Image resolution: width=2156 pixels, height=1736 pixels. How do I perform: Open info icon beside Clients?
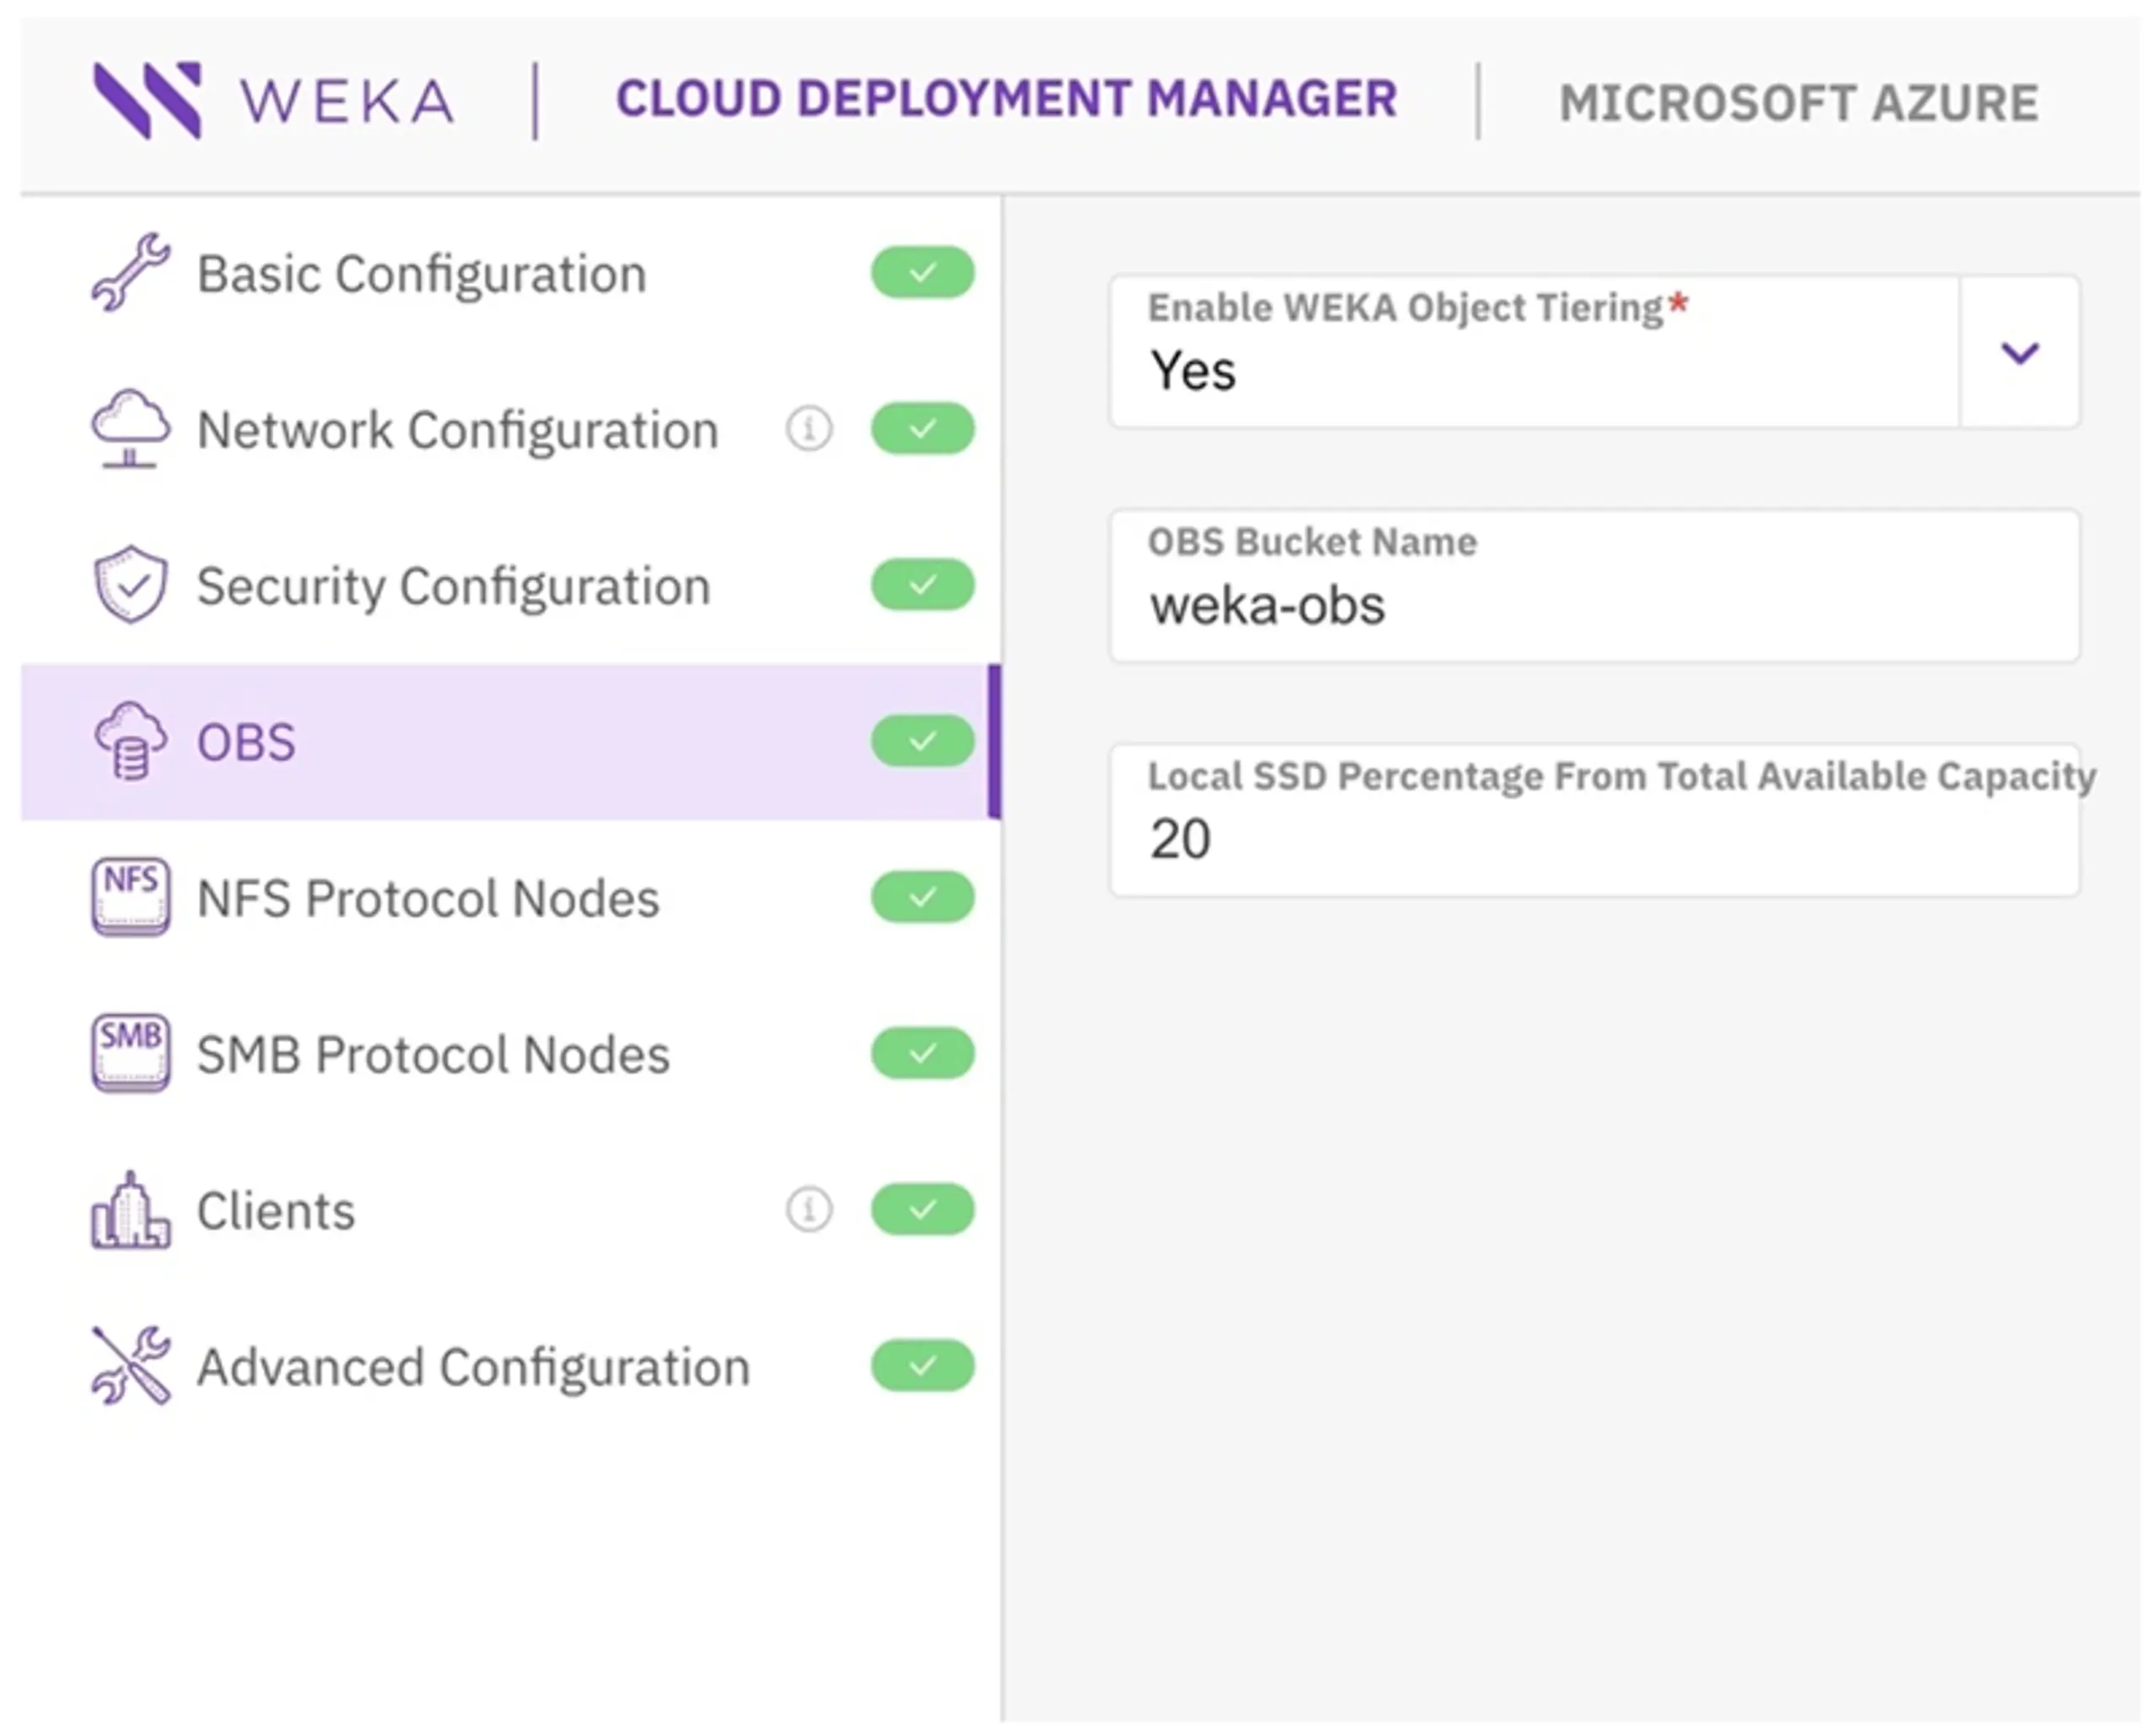tap(808, 1210)
